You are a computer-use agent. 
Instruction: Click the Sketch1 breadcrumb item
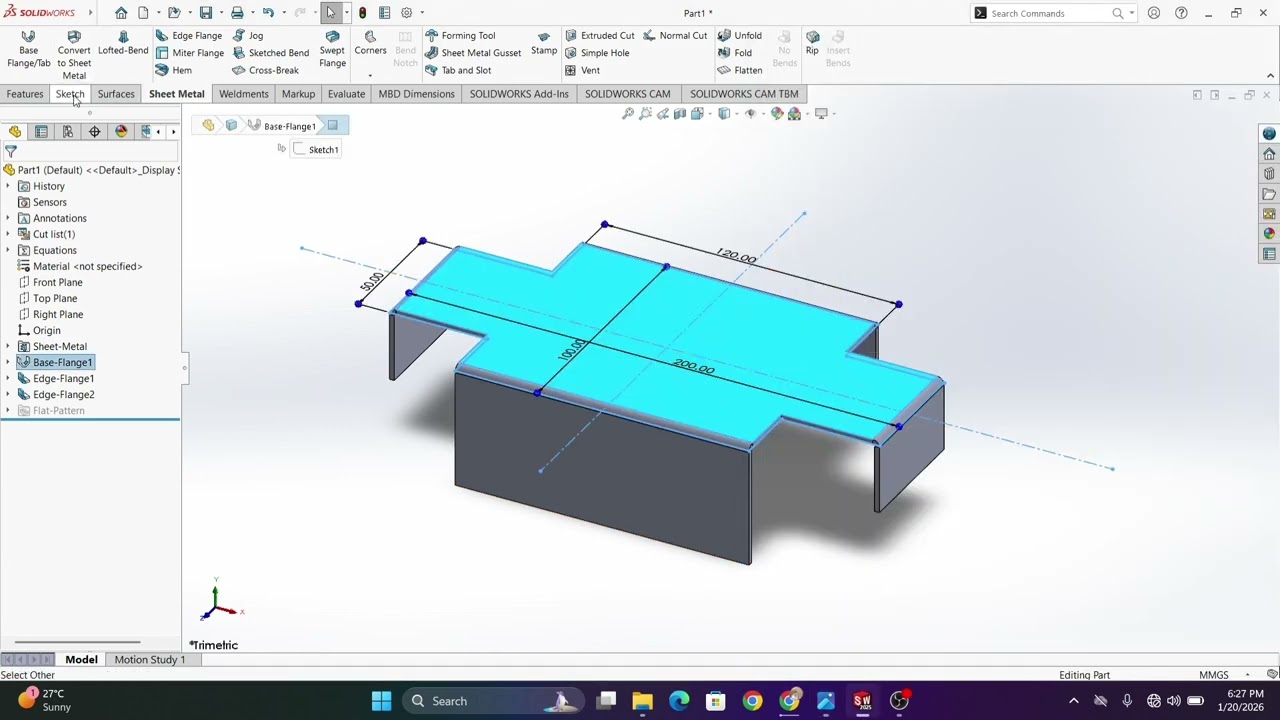pos(316,149)
